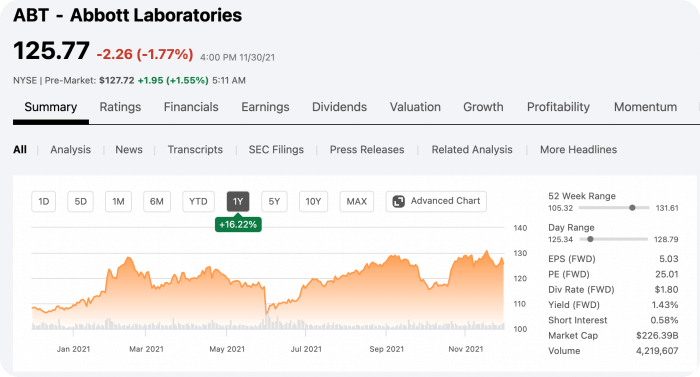Click the Day Range slider marker
The width and height of the screenshot is (700, 377).
click(590, 239)
